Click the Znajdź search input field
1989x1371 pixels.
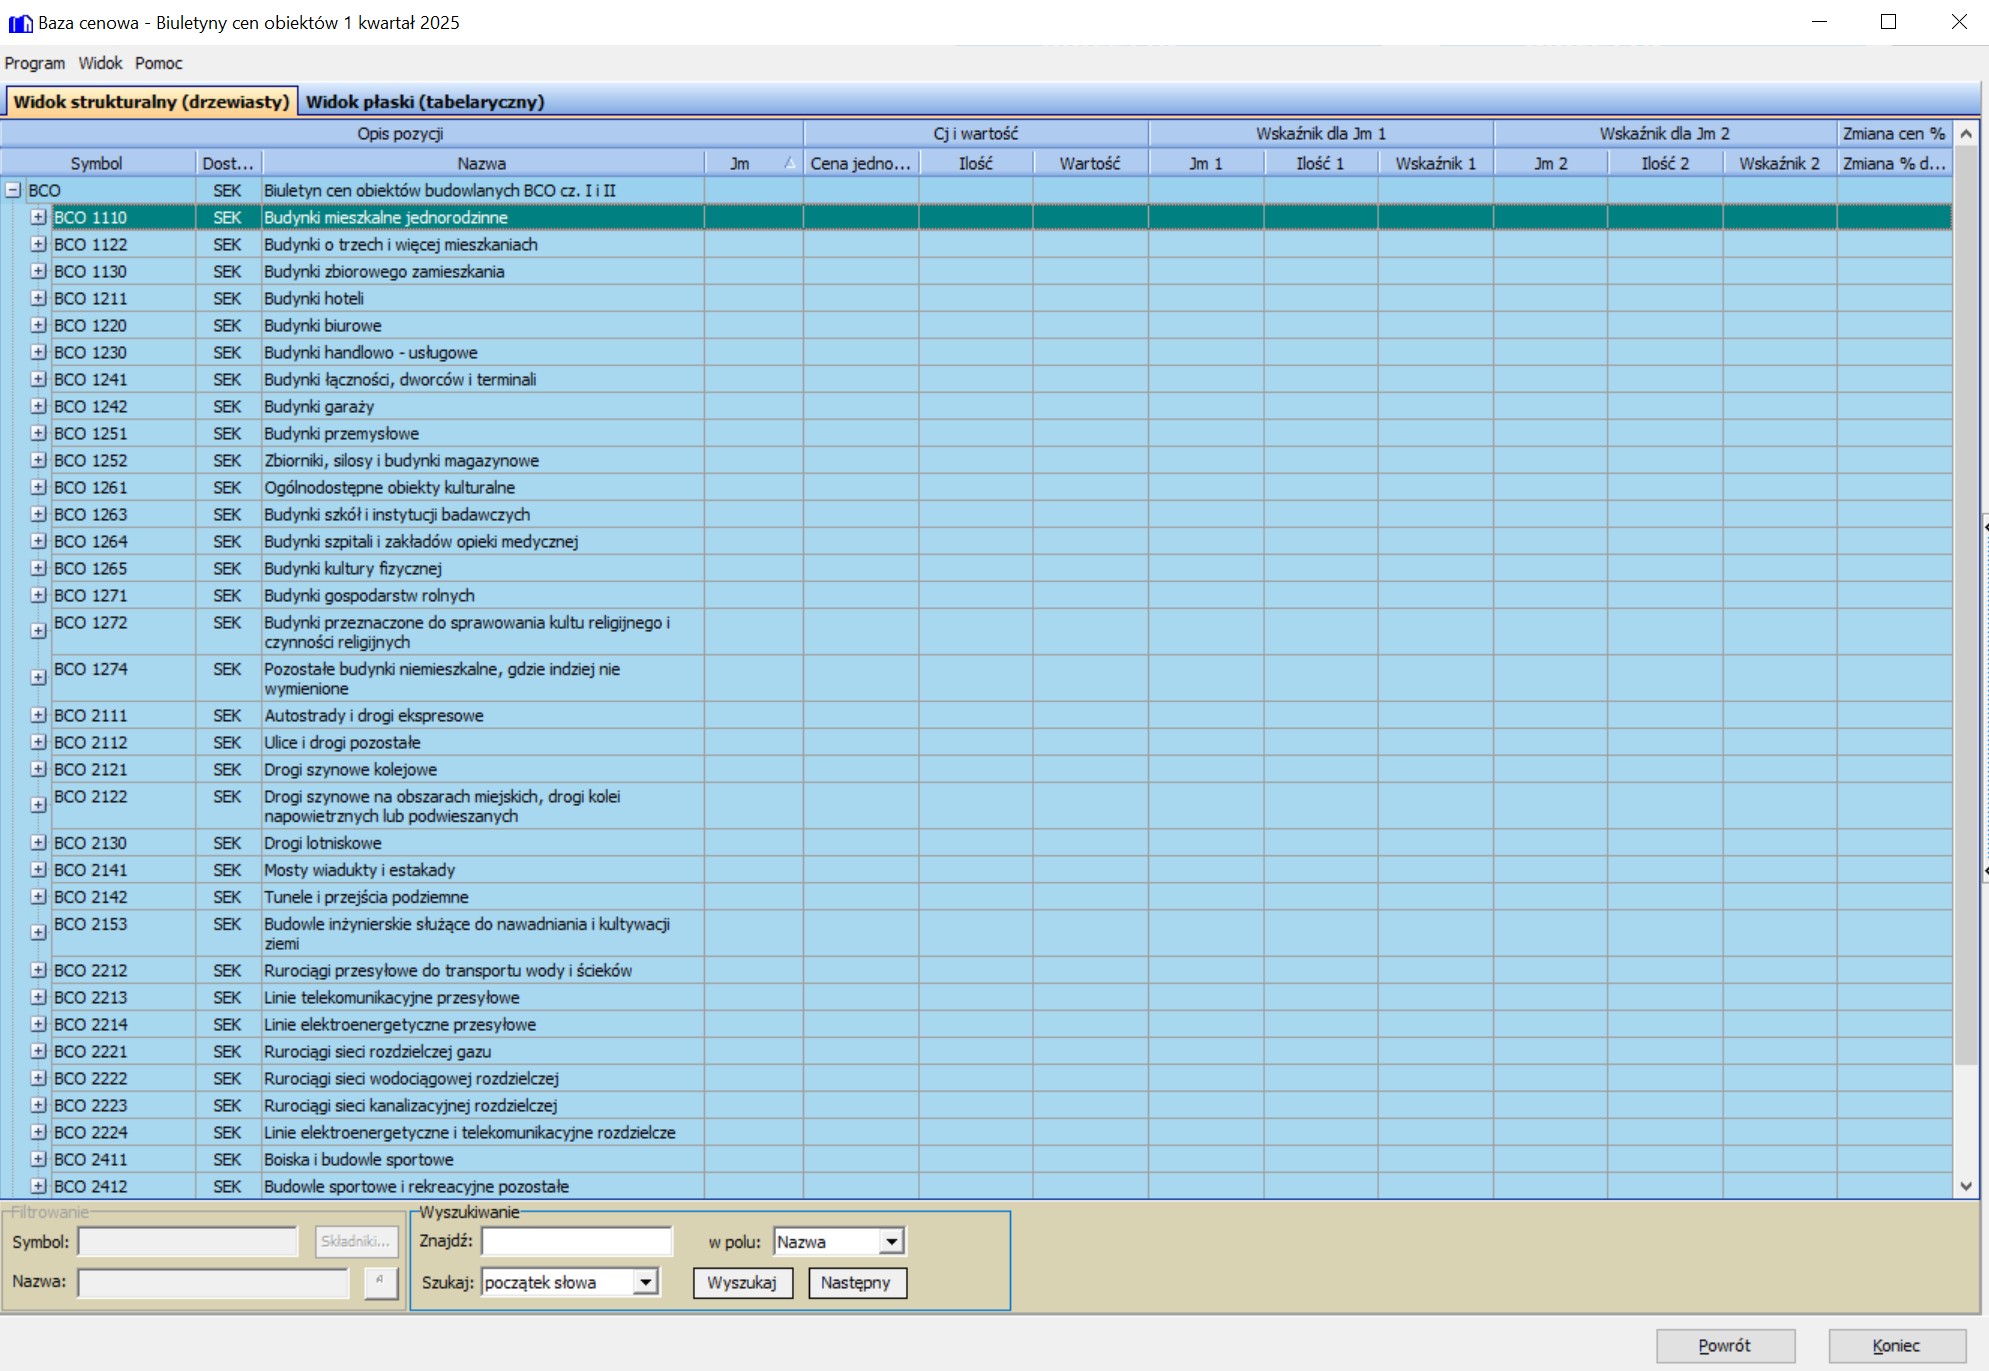pyautogui.click(x=577, y=1242)
